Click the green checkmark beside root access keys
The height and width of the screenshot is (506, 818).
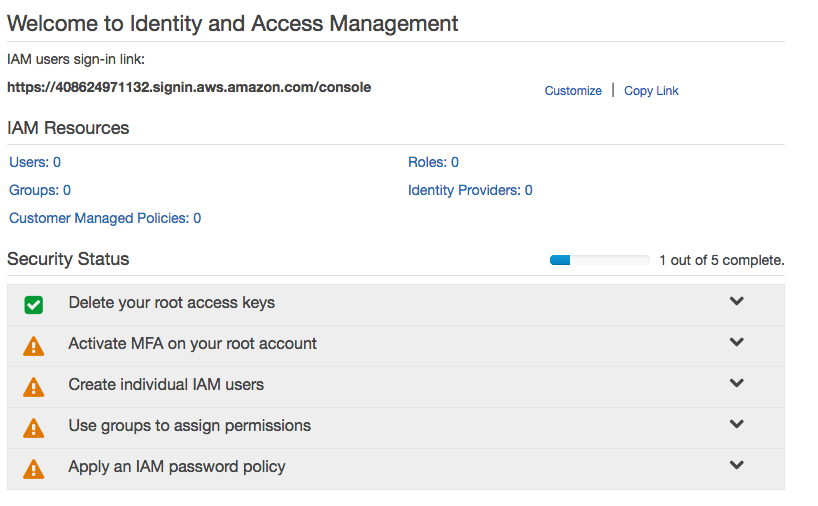click(34, 305)
